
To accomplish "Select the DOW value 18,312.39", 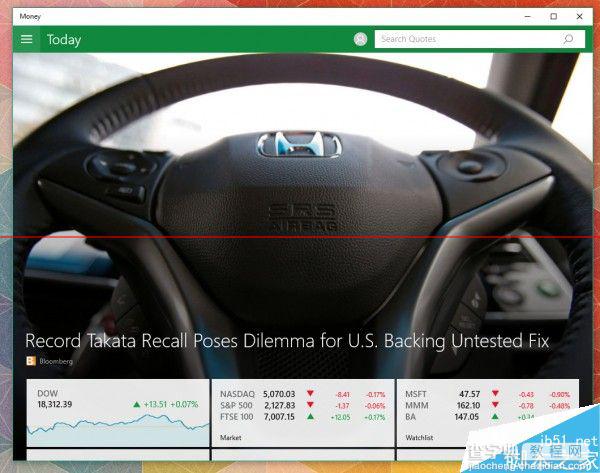I will coord(55,404).
